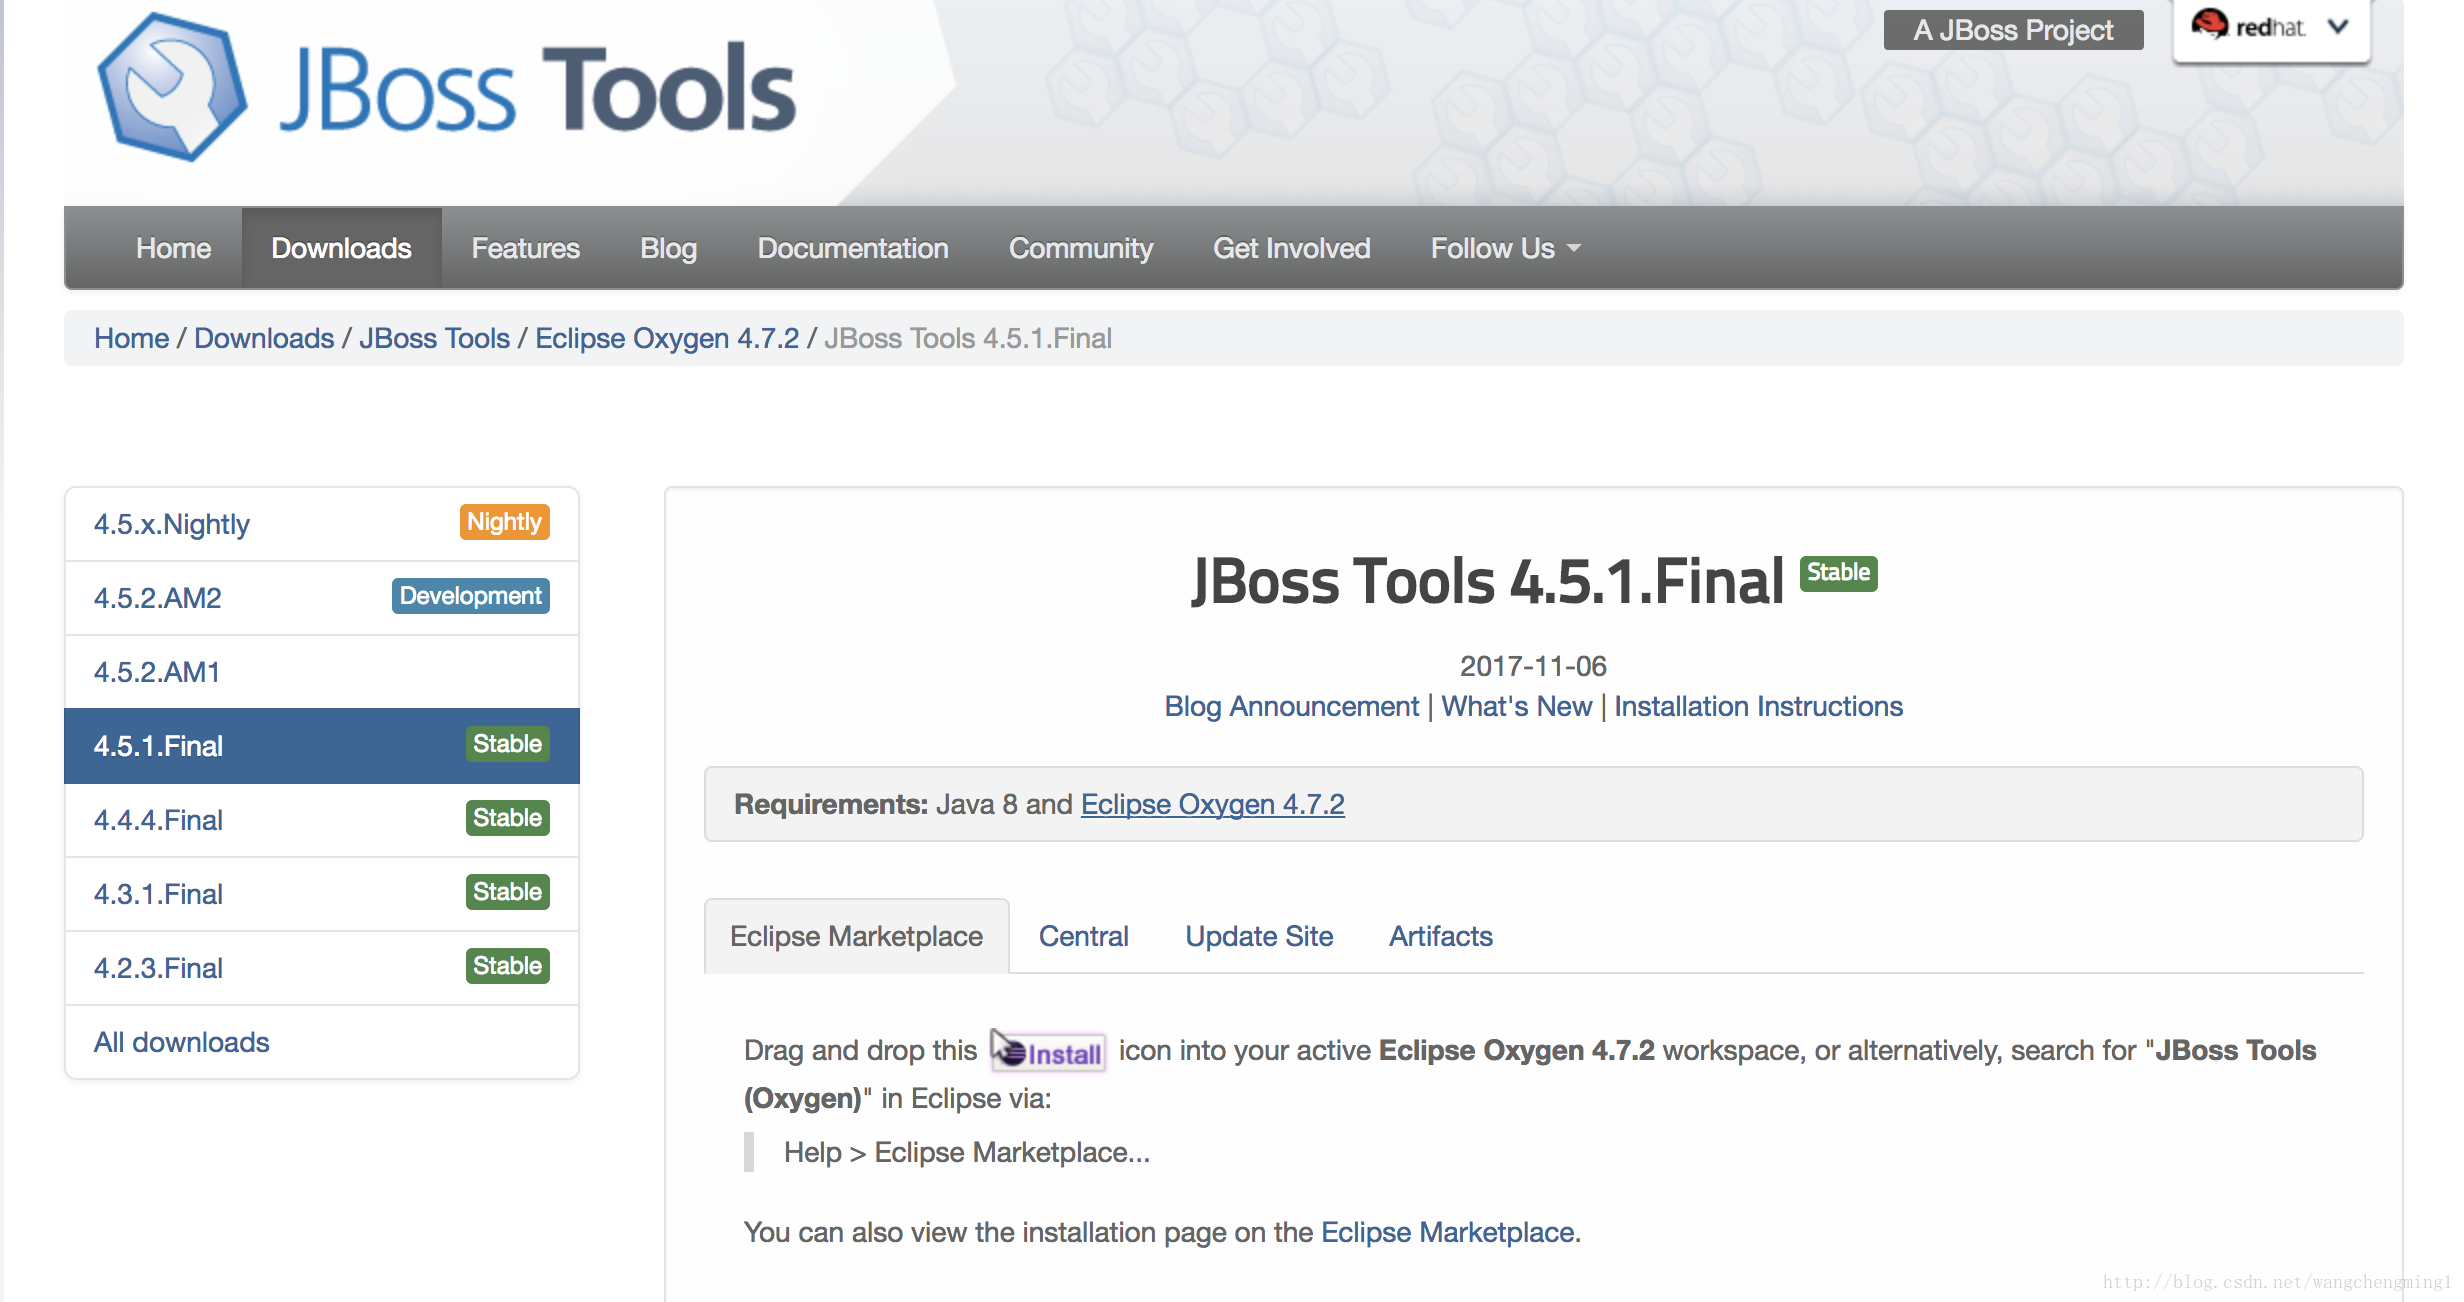2464x1302 pixels.
Task: Open the Eclipse Marketplace installation page link
Action: tap(1447, 1232)
